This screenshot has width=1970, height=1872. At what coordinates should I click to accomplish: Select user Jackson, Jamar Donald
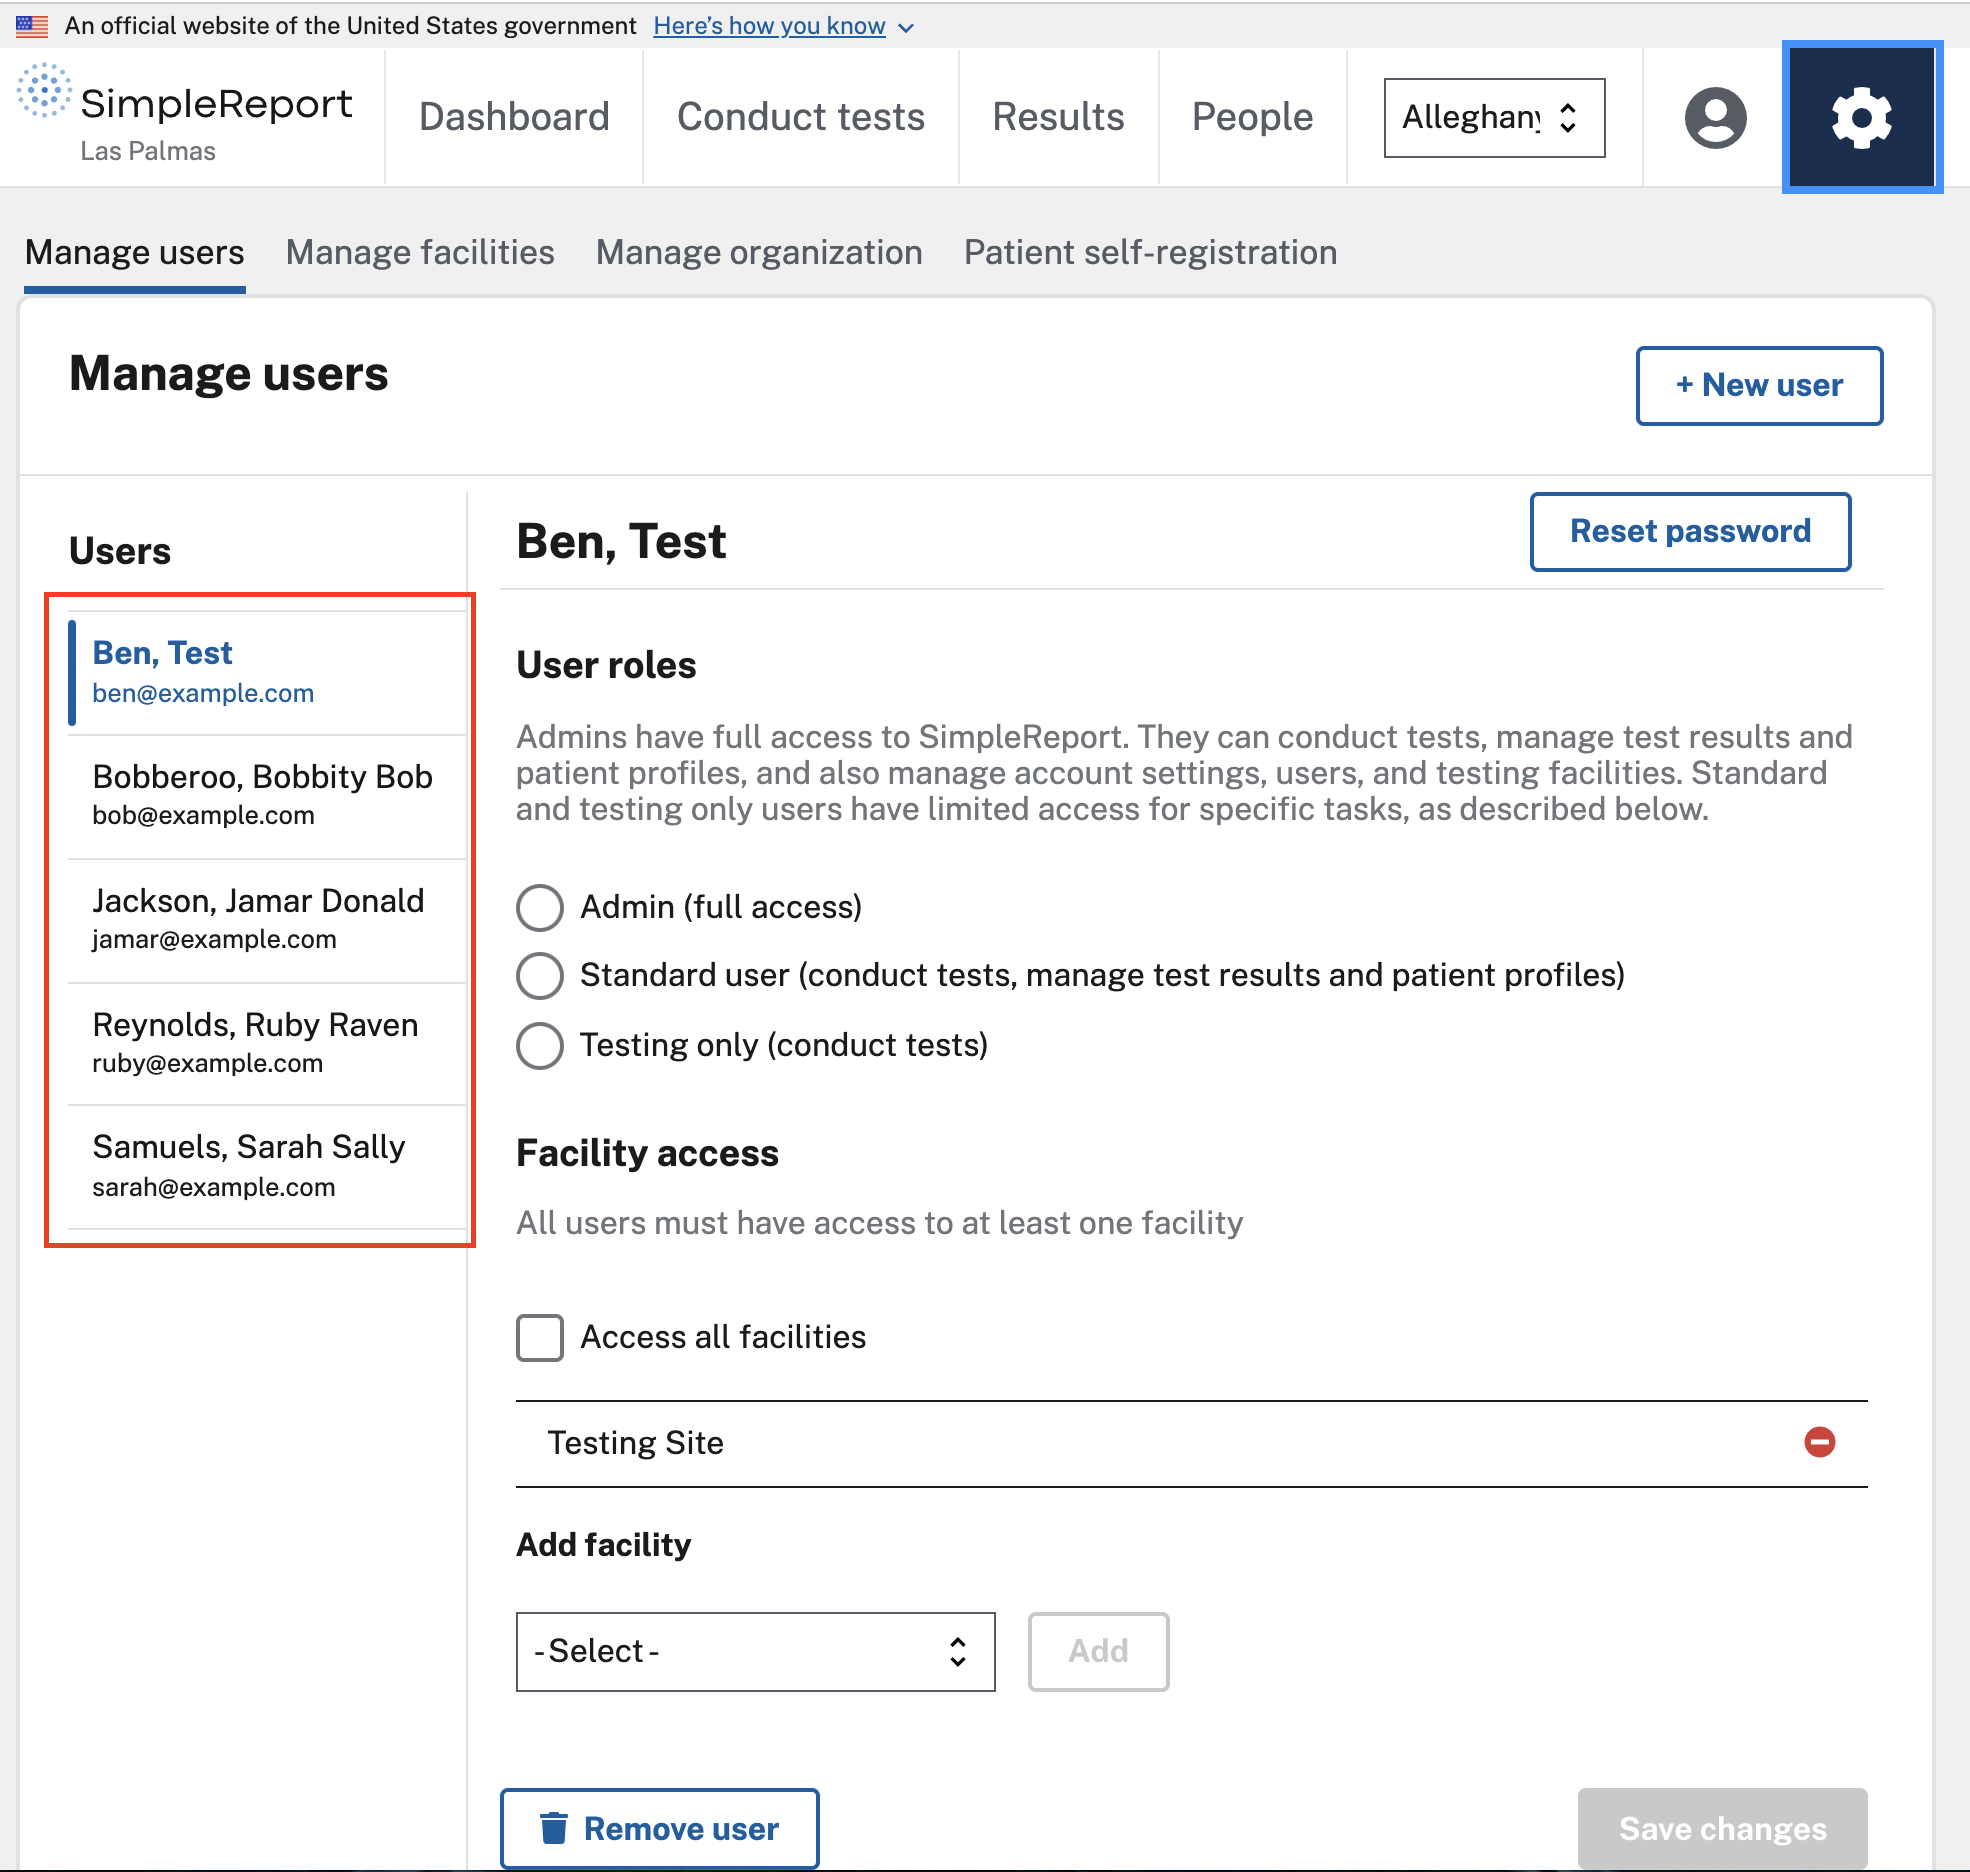[x=267, y=920]
